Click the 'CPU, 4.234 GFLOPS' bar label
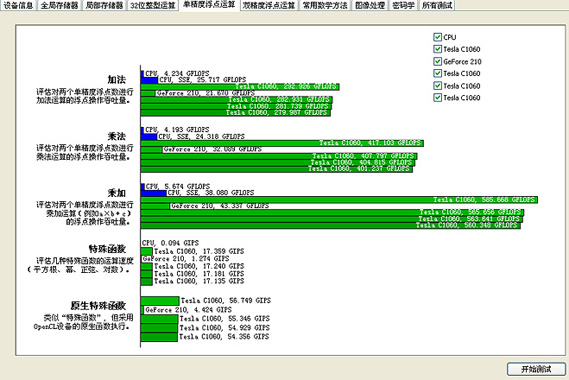 click(x=177, y=73)
